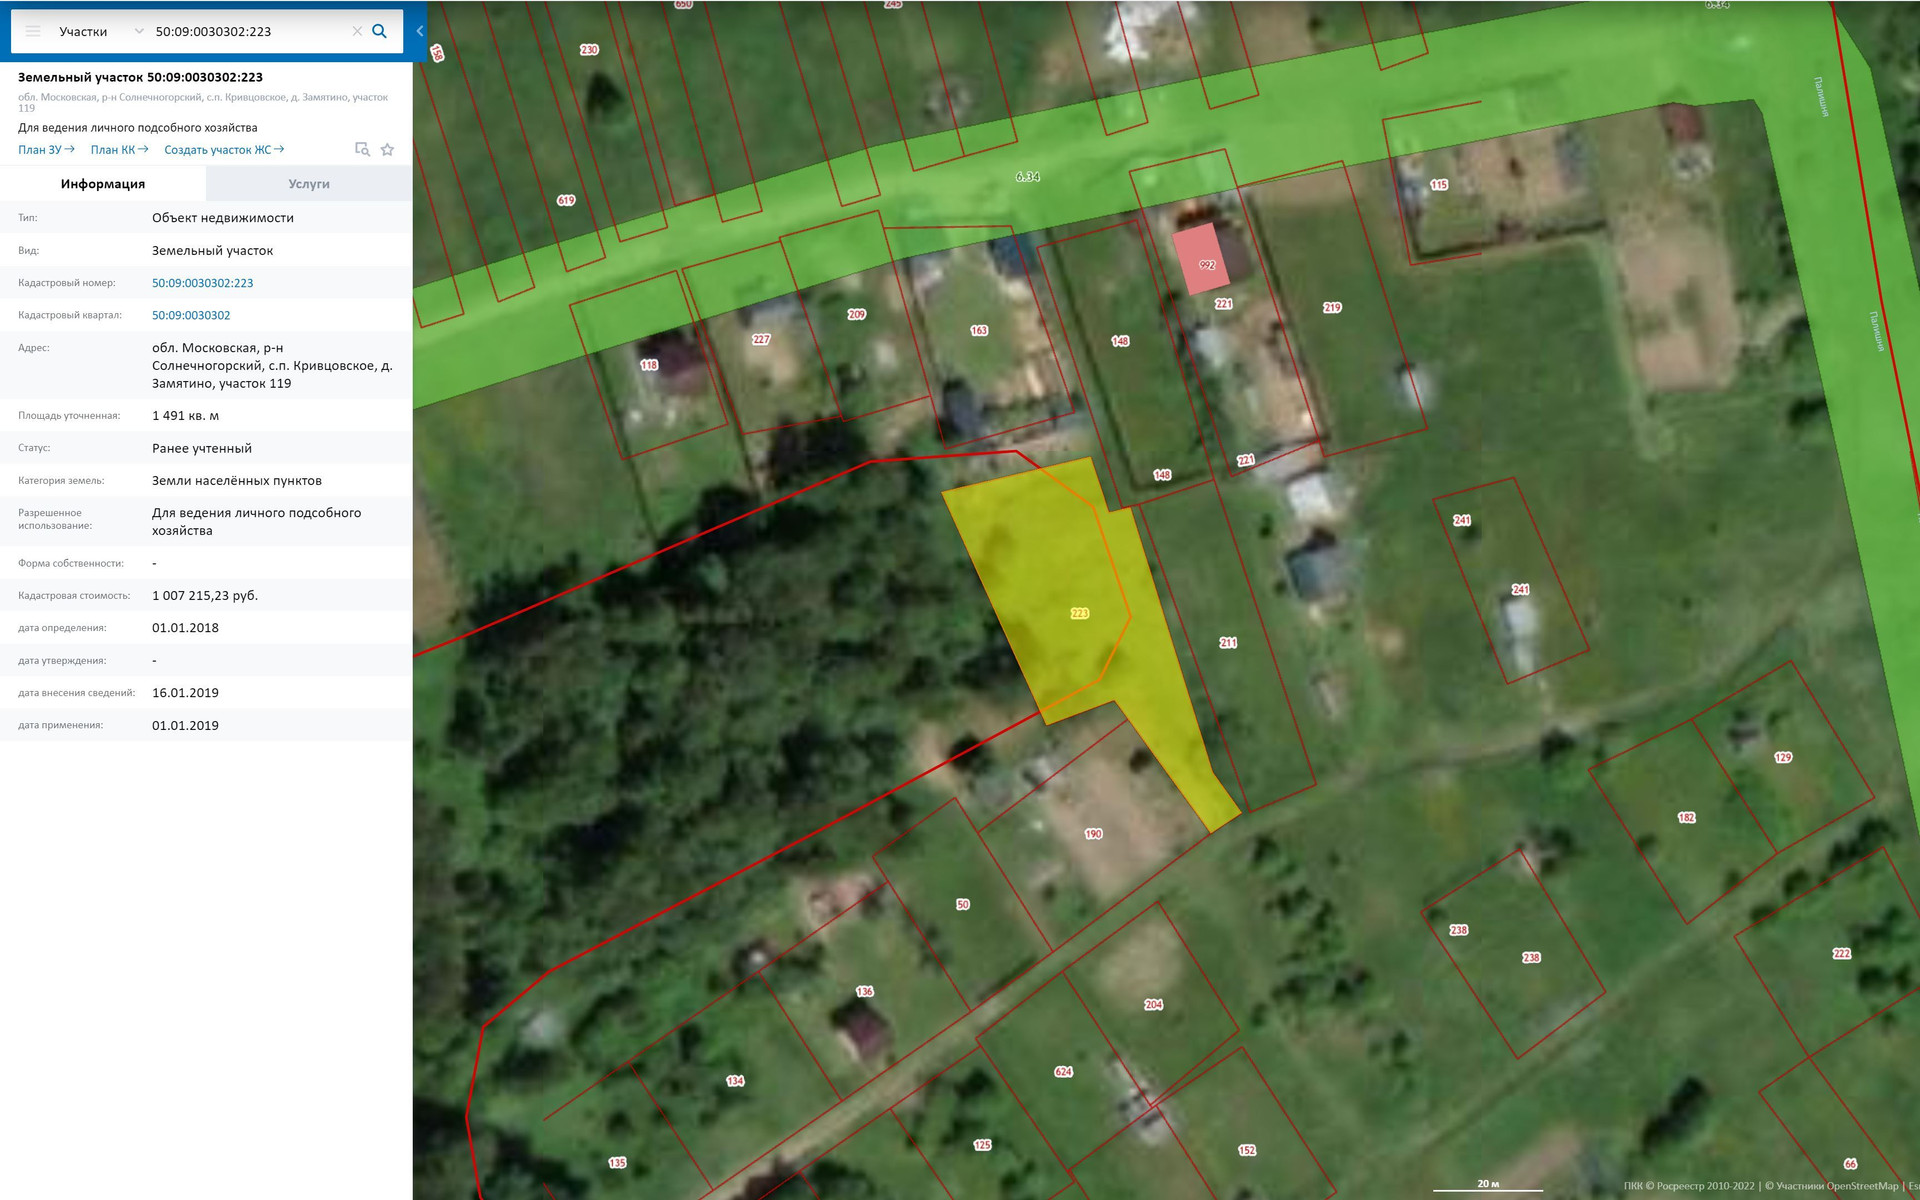
Task: Collapse the side panel with arrow
Action: coord(420,32)
